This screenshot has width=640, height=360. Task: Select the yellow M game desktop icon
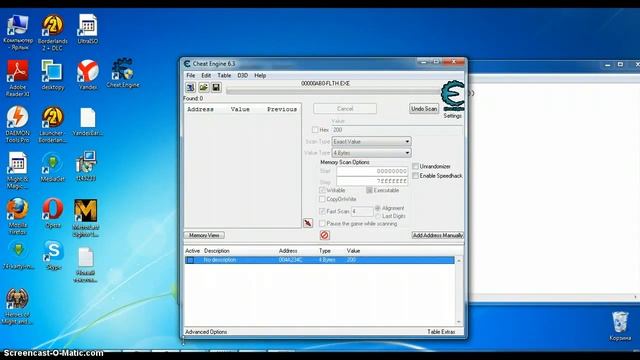click(86, 218)
